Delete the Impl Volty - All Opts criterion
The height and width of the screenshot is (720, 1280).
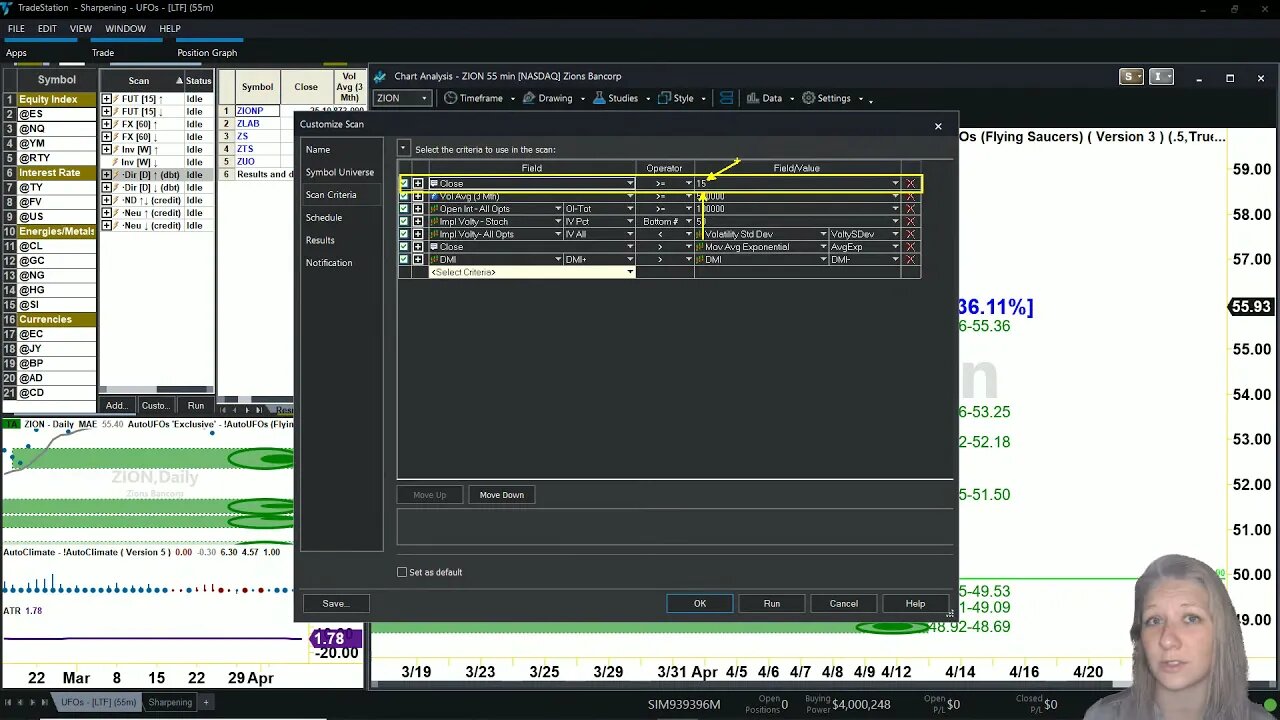(x=910, y=234)
